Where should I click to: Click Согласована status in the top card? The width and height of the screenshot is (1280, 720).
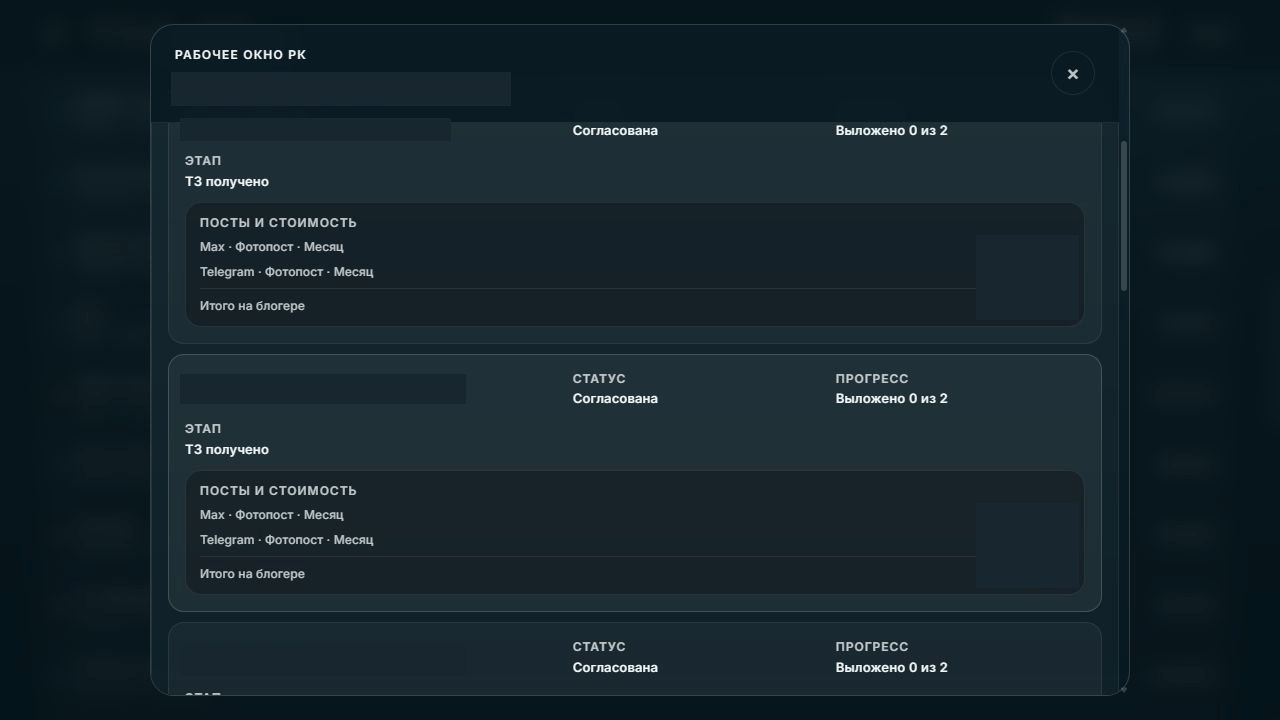(x=615, y=131)
